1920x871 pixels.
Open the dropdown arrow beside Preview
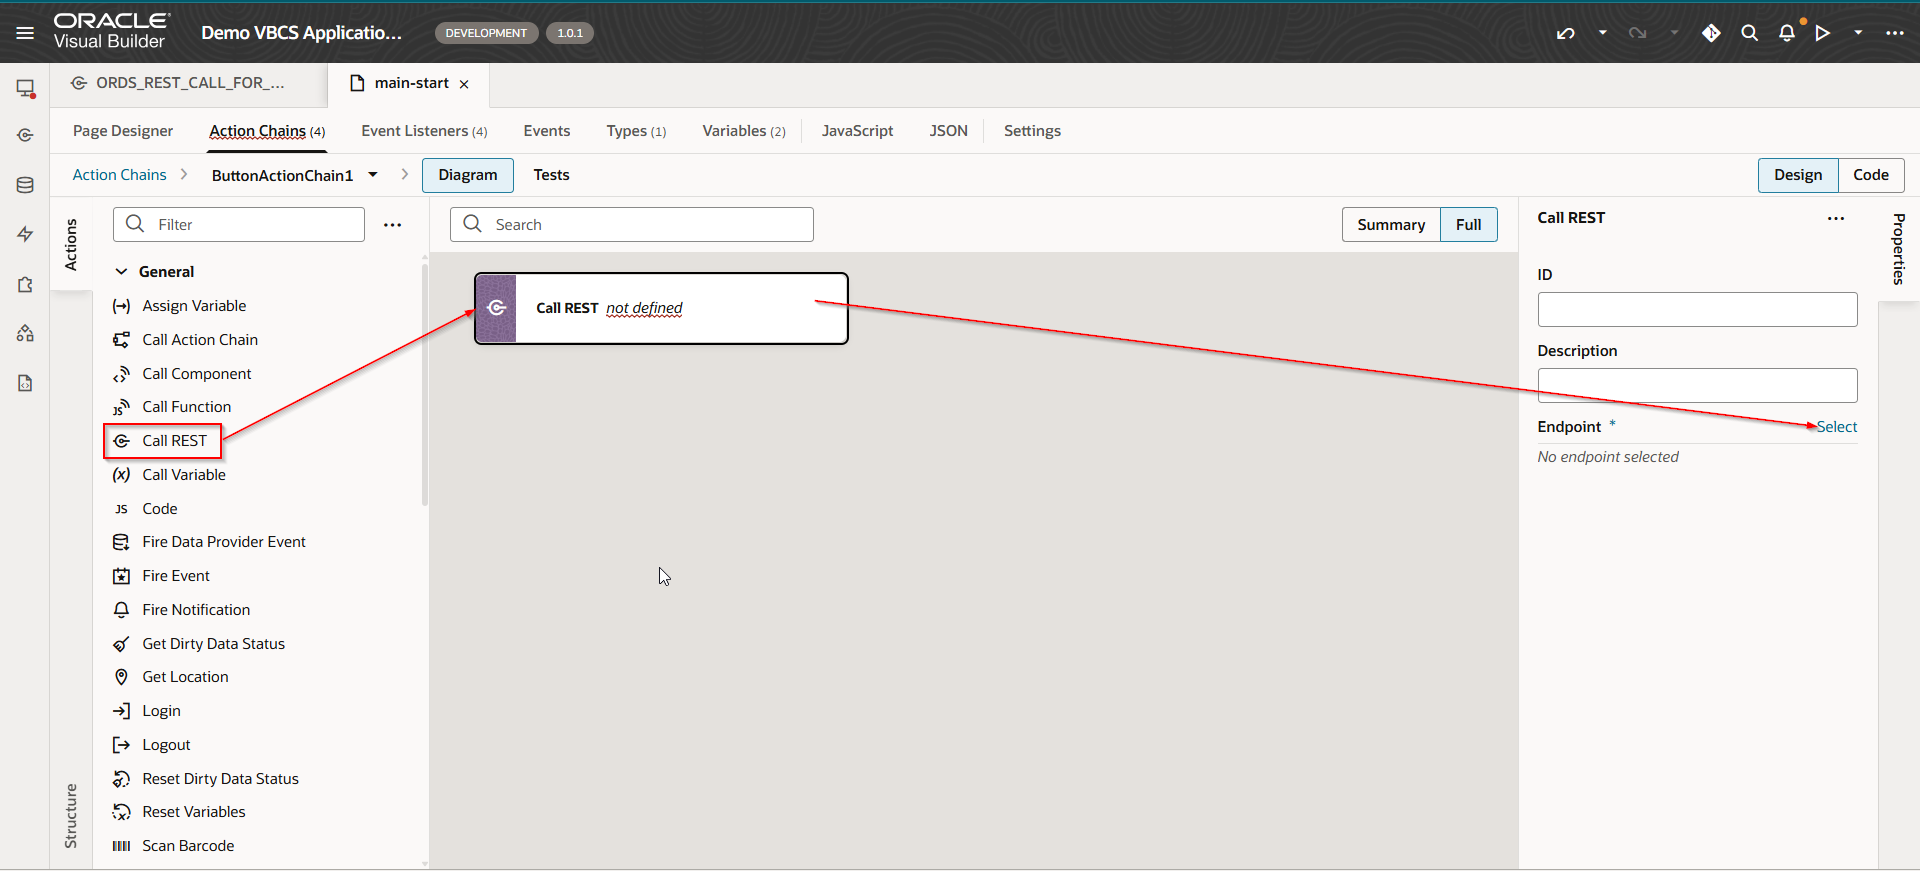click(1858, 33)
